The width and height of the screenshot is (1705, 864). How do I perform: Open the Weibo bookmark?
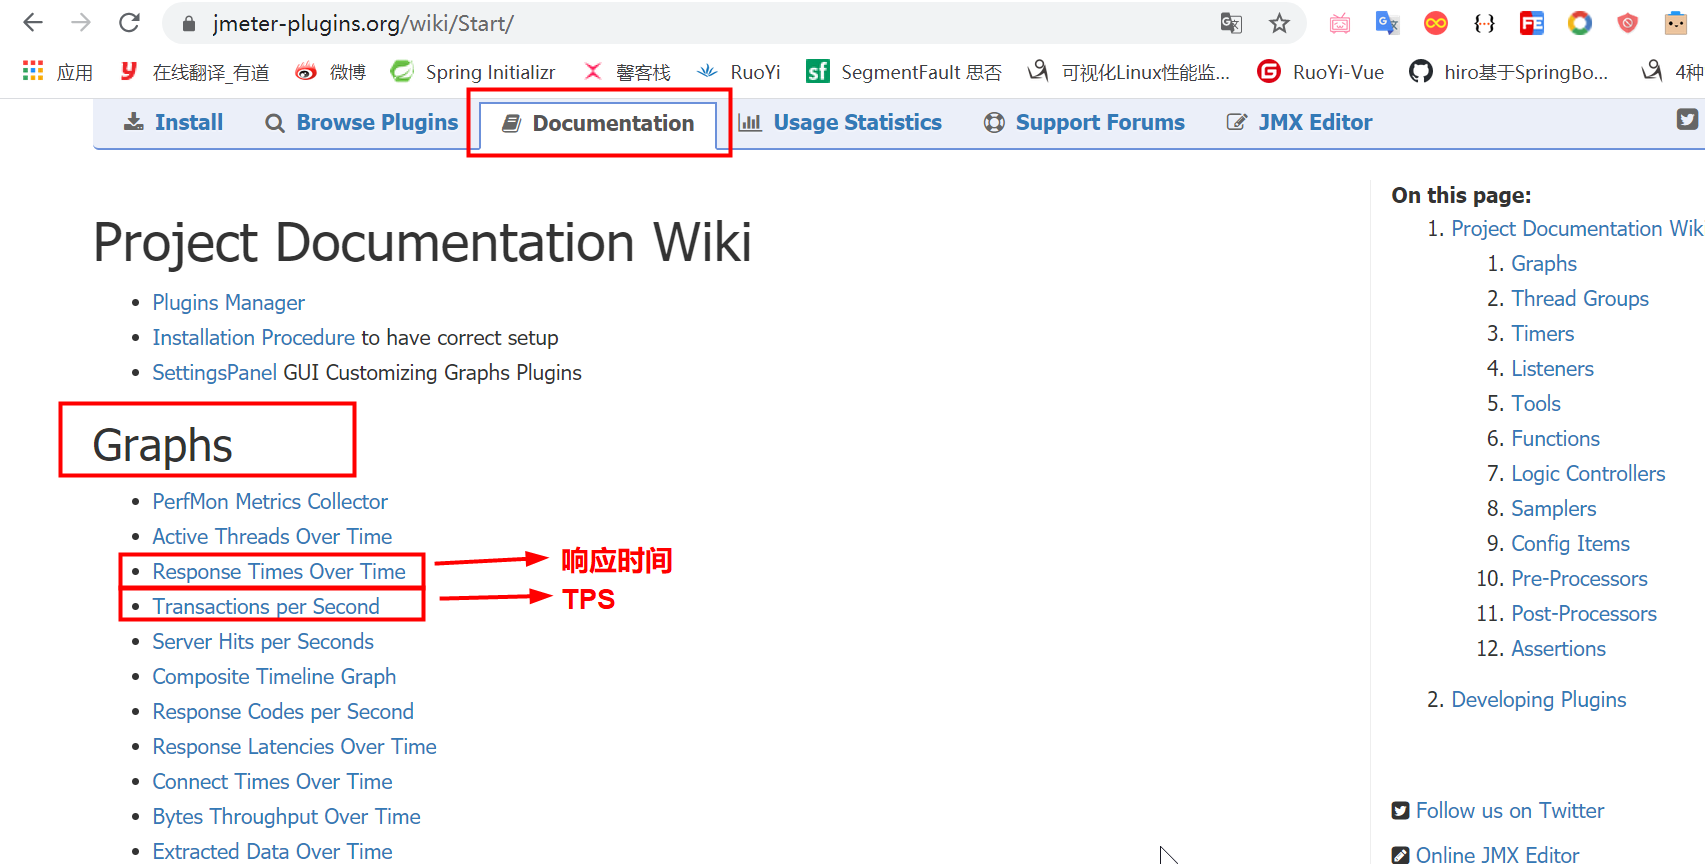(331, 71)
